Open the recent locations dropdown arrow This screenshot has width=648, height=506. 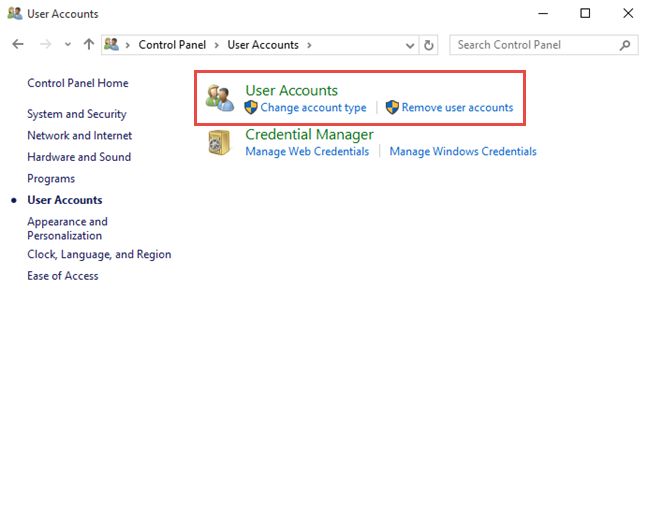pos(68,44)
